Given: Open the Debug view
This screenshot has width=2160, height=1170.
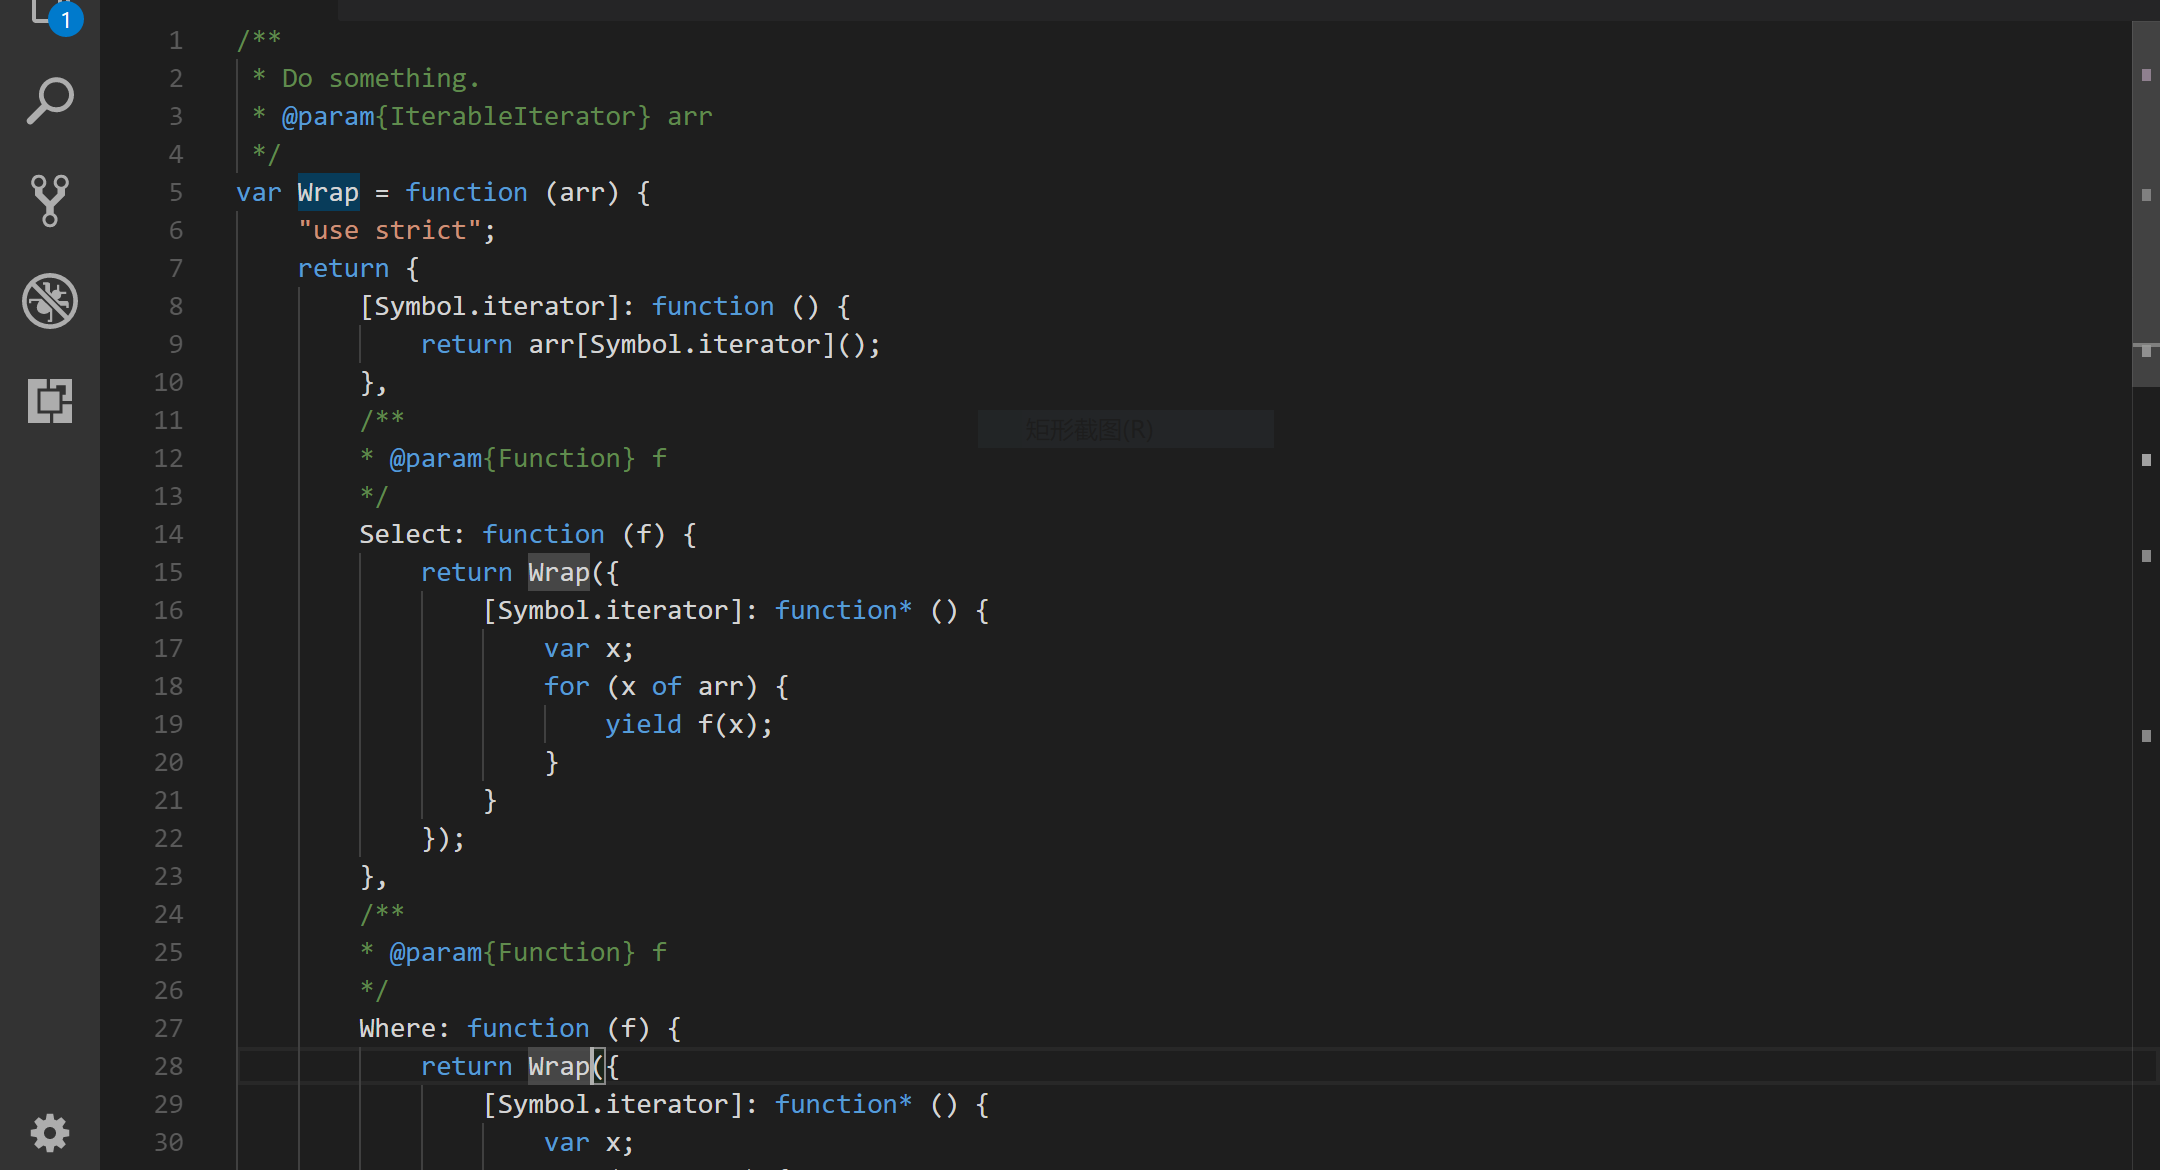Looking at the screenshot, I should click(50, 300).
